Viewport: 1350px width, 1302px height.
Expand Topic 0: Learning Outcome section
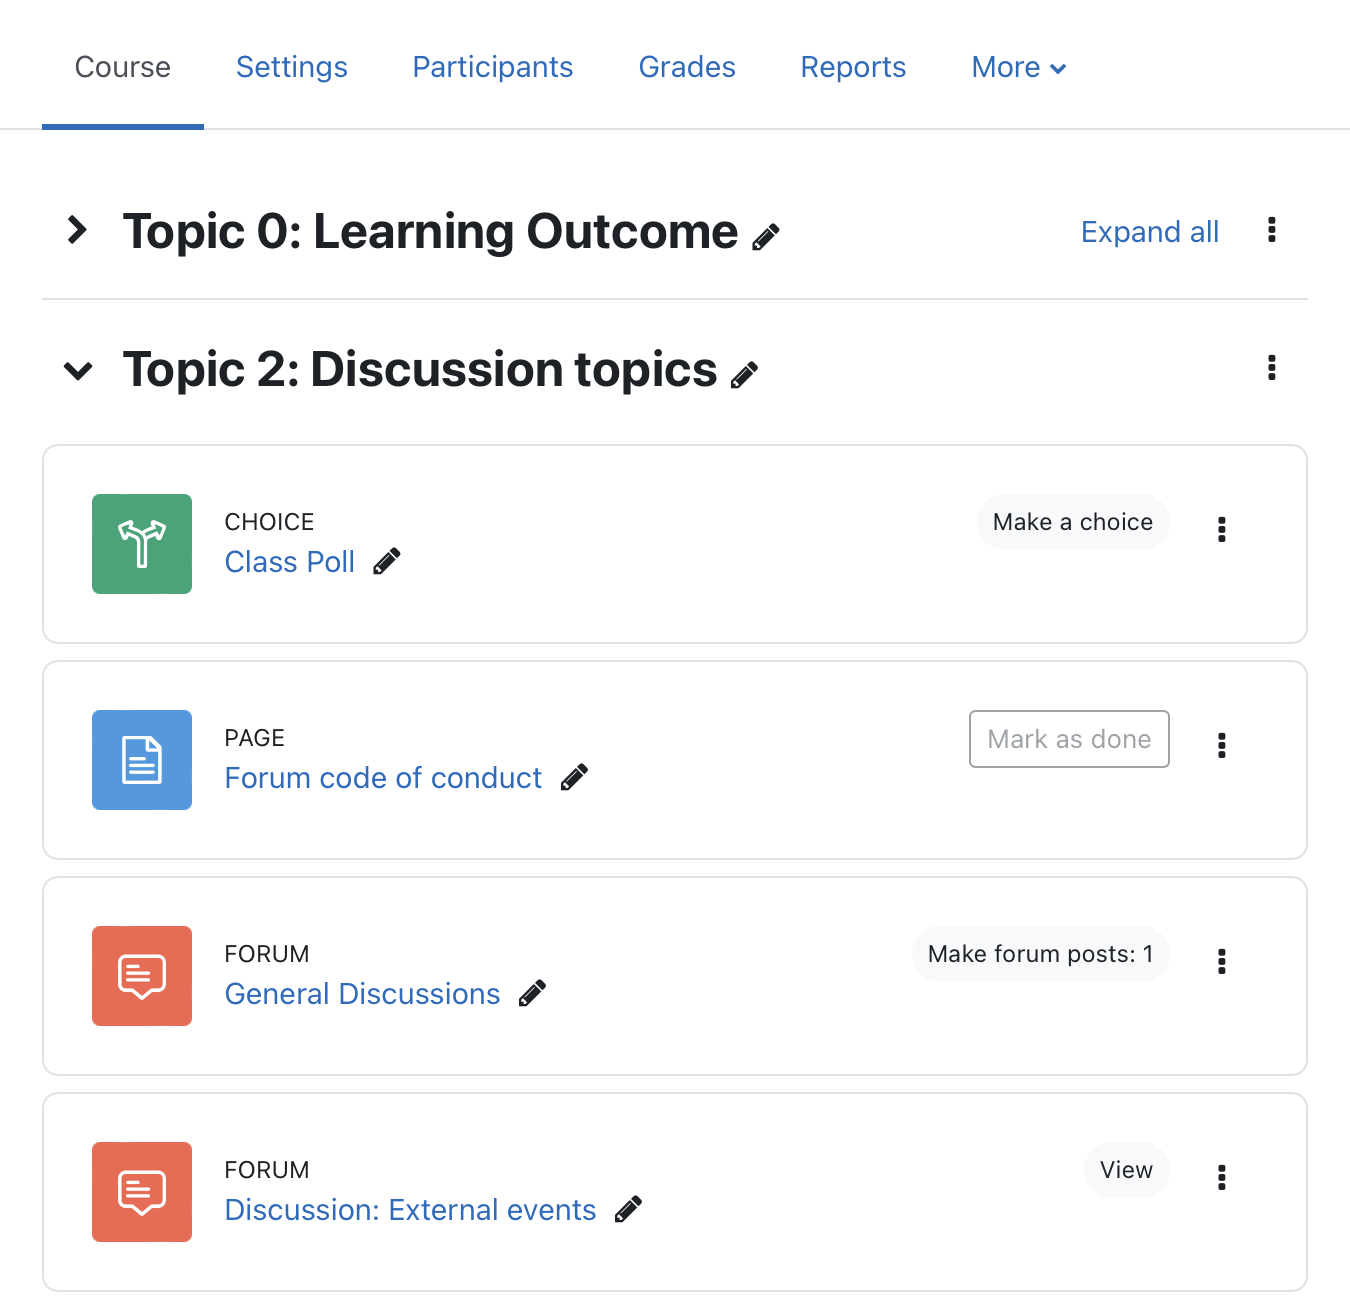tap(77, 230)
